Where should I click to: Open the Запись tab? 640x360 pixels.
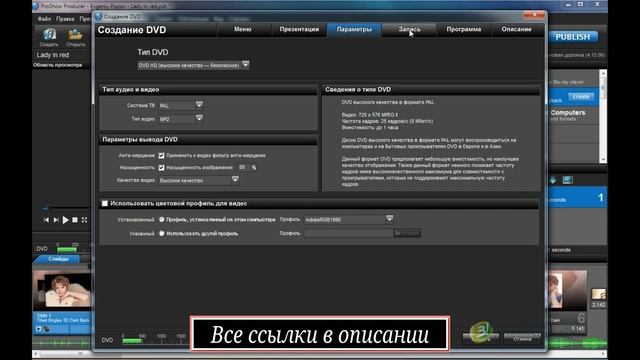tap(409, 29)
